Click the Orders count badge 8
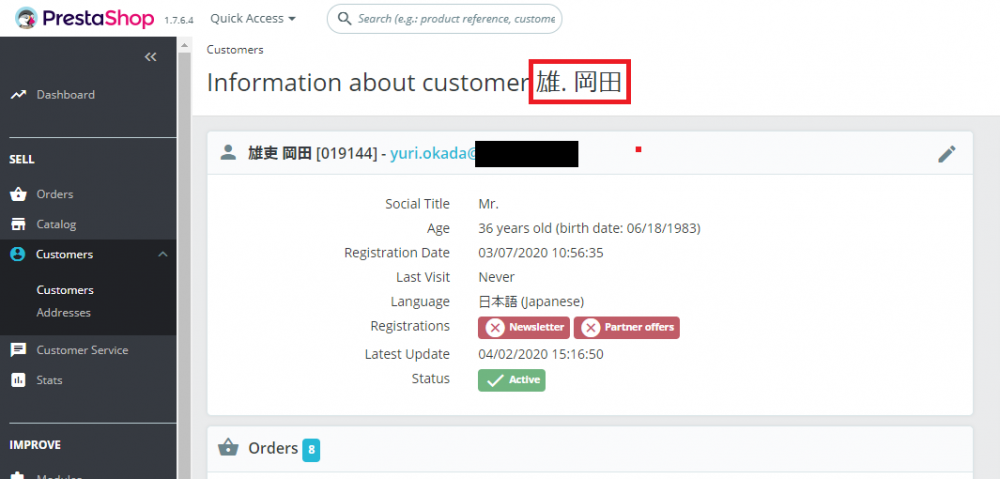 click(311, 450)
